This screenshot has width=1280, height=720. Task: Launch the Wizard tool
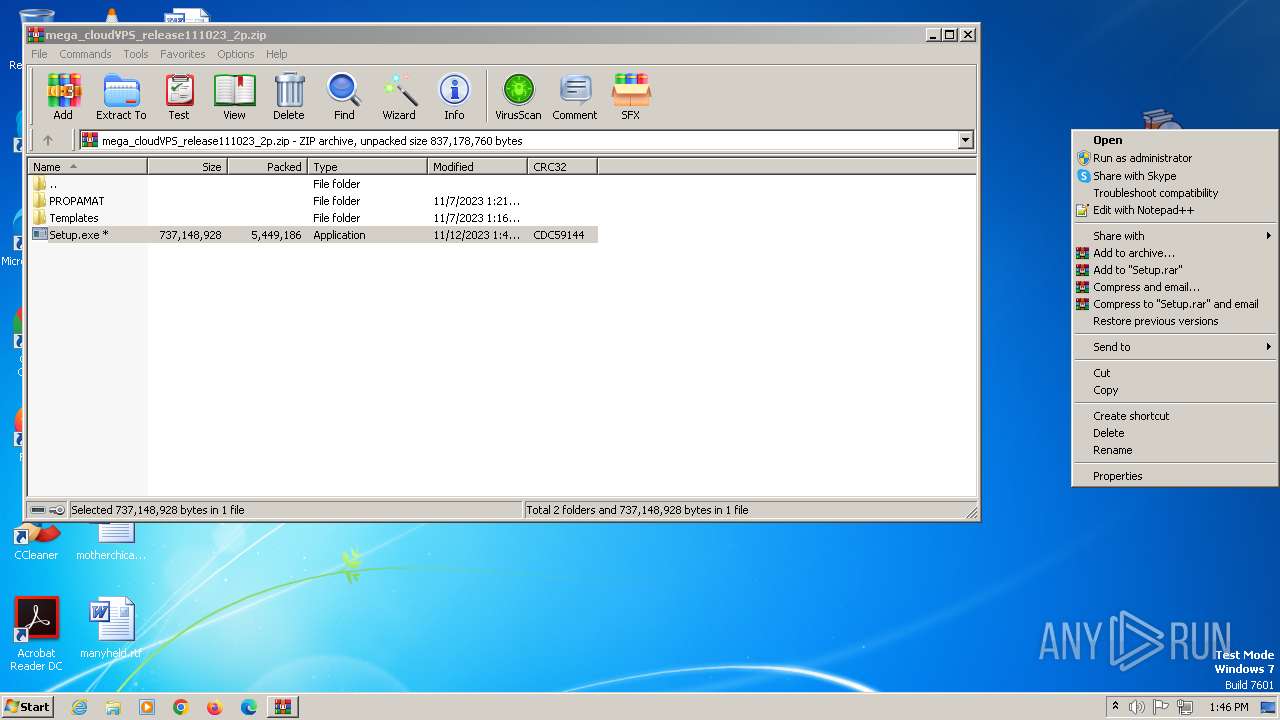(x=399, y=97)
